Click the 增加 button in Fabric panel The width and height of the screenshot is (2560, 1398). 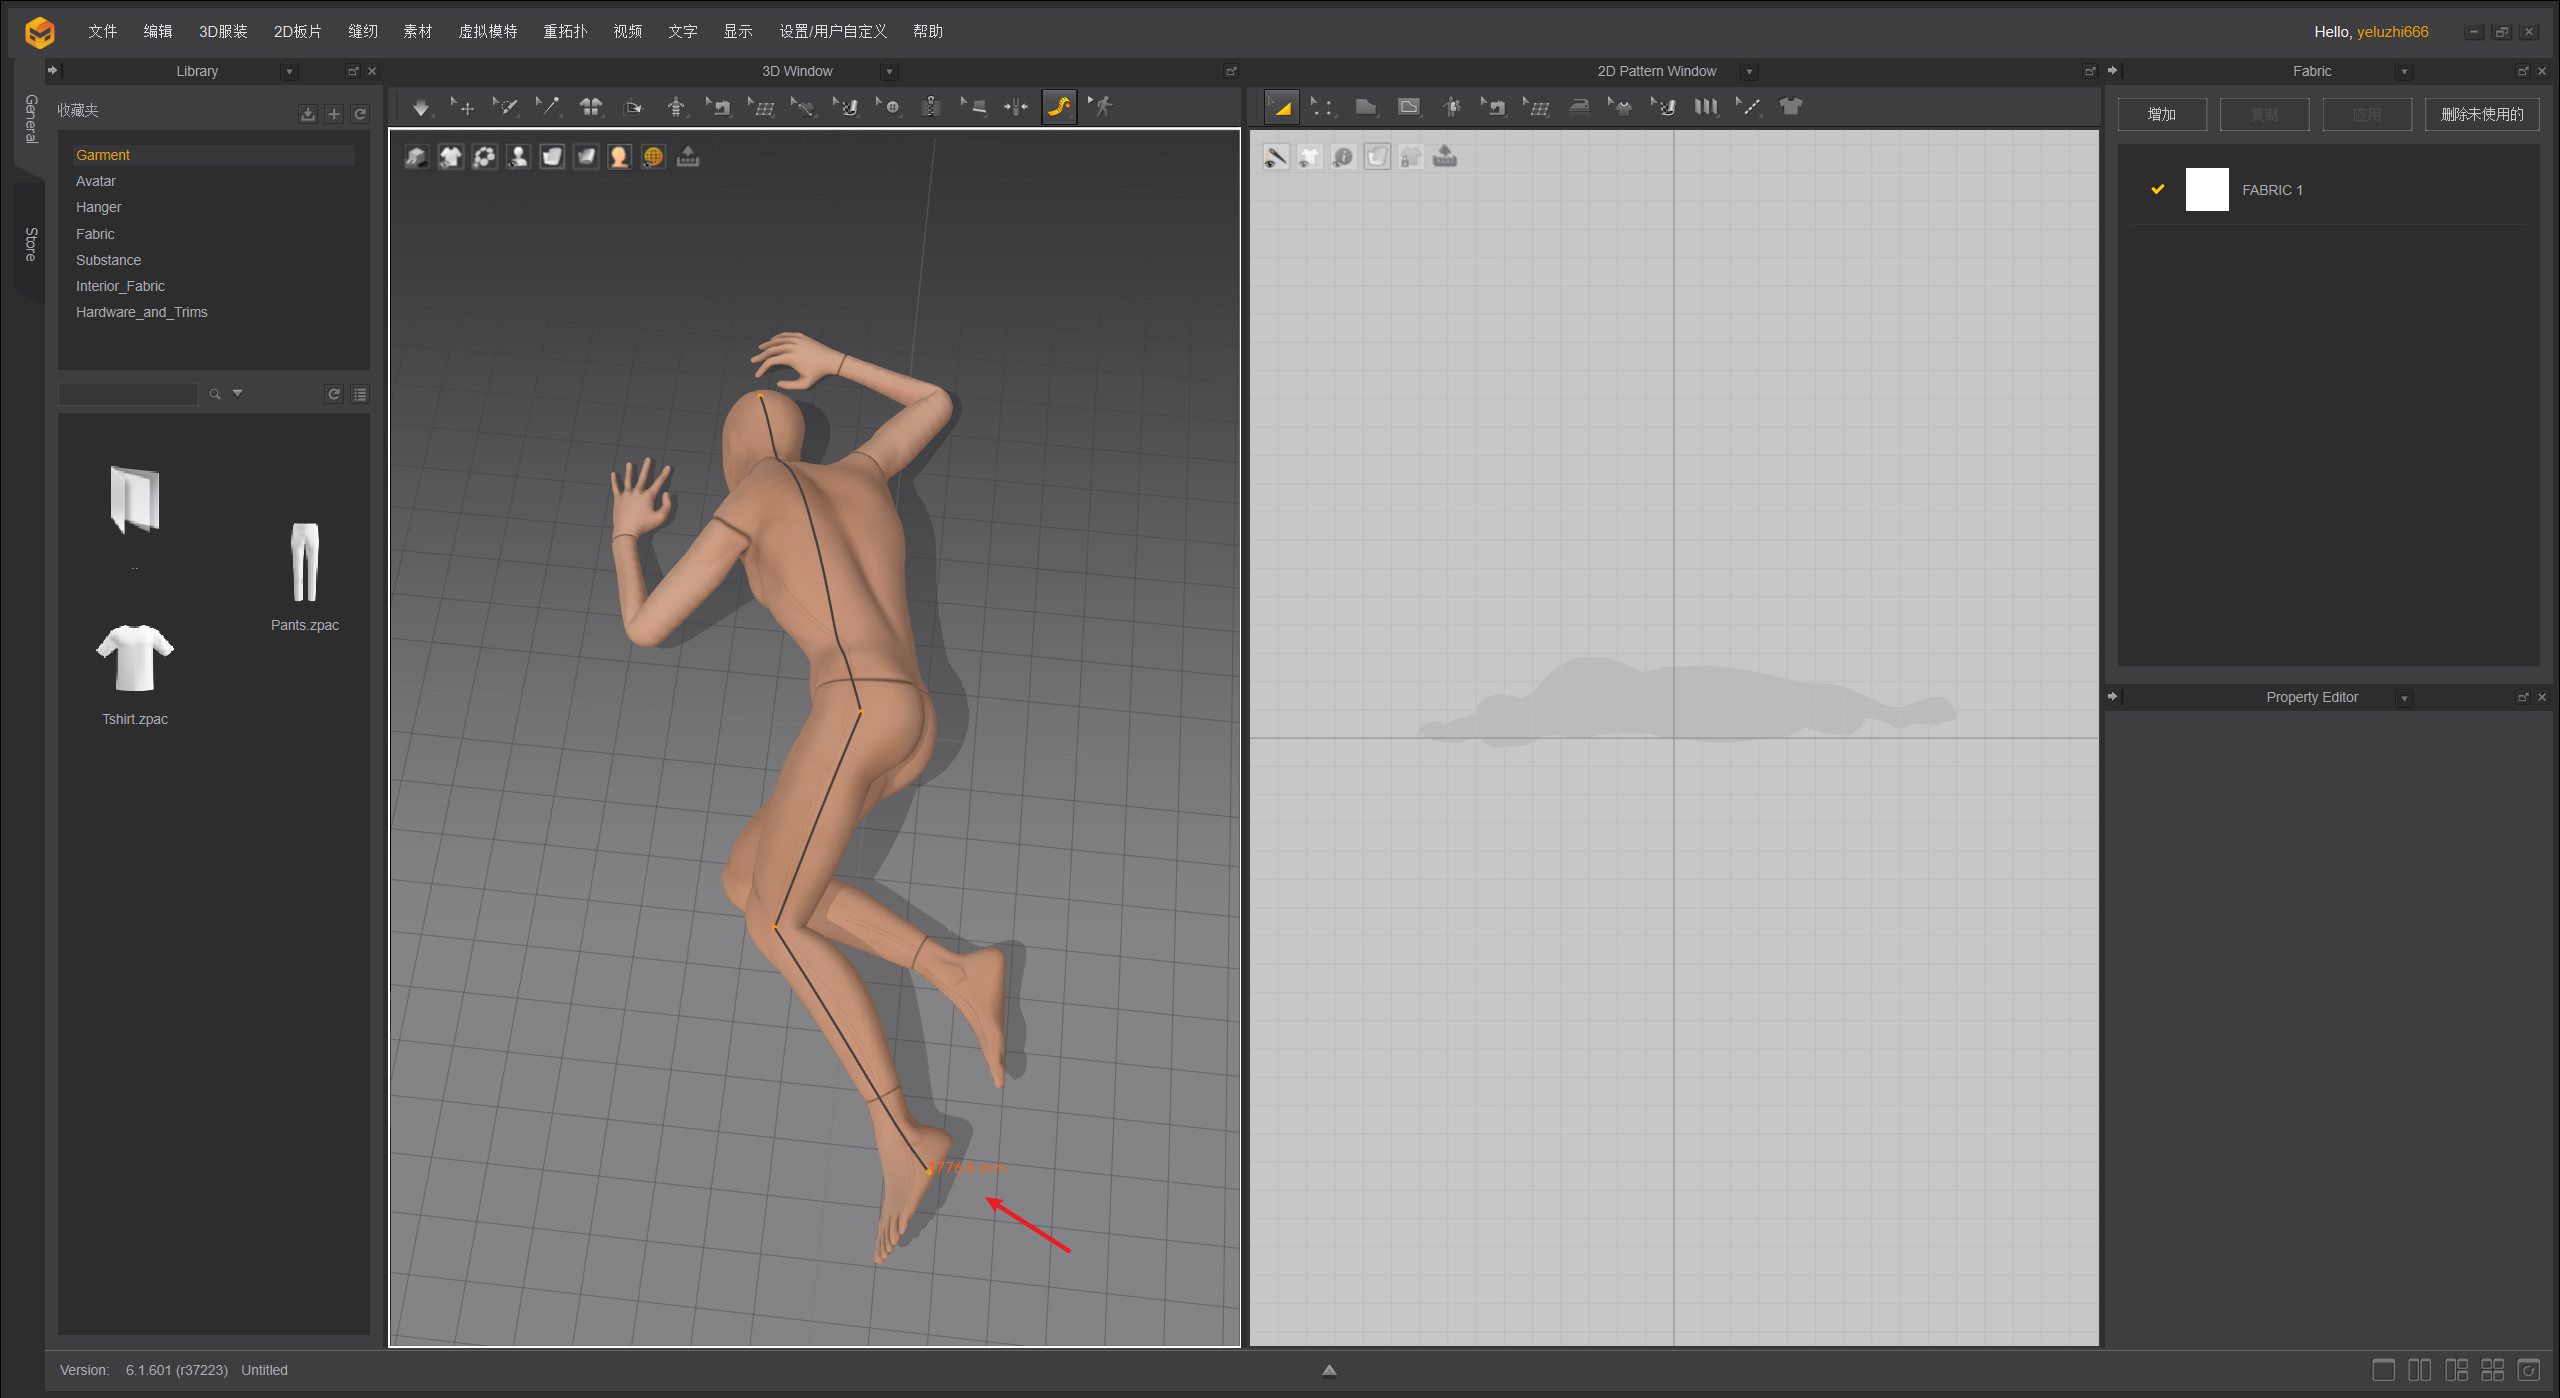(x=2161, y=114)
